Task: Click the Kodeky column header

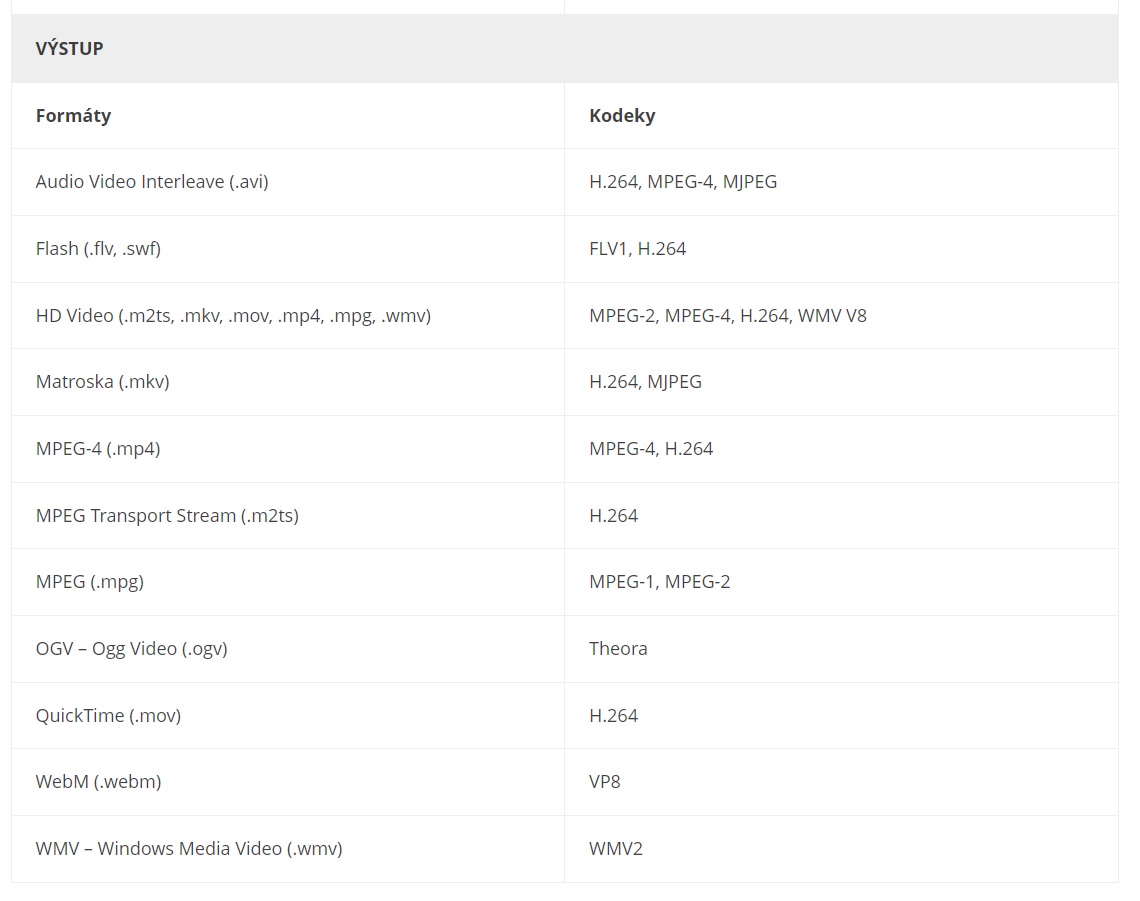Action: (x=841, y=116)
